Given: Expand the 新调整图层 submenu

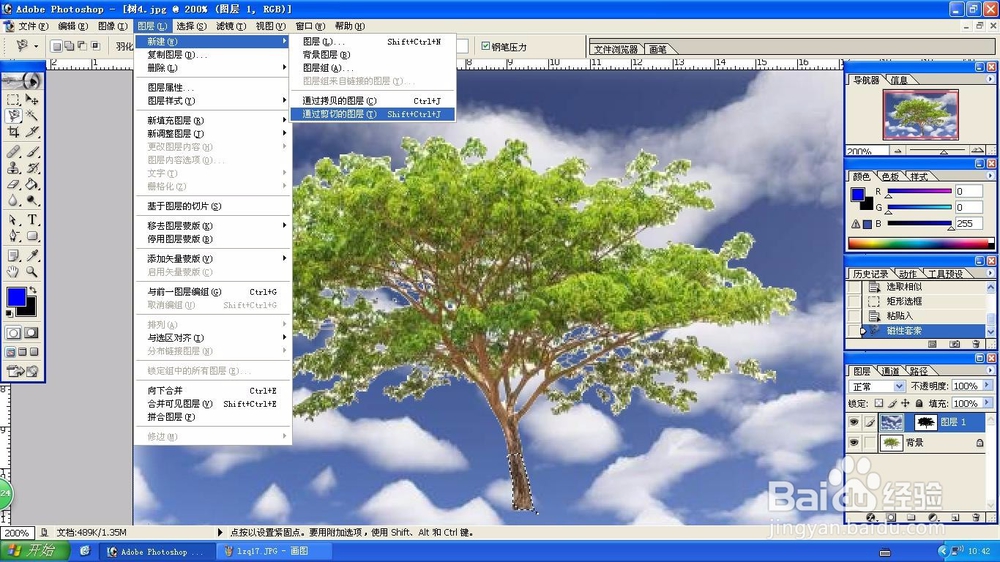Looking at the screenshot, I should pyautogui.click(x=213, y=133).
